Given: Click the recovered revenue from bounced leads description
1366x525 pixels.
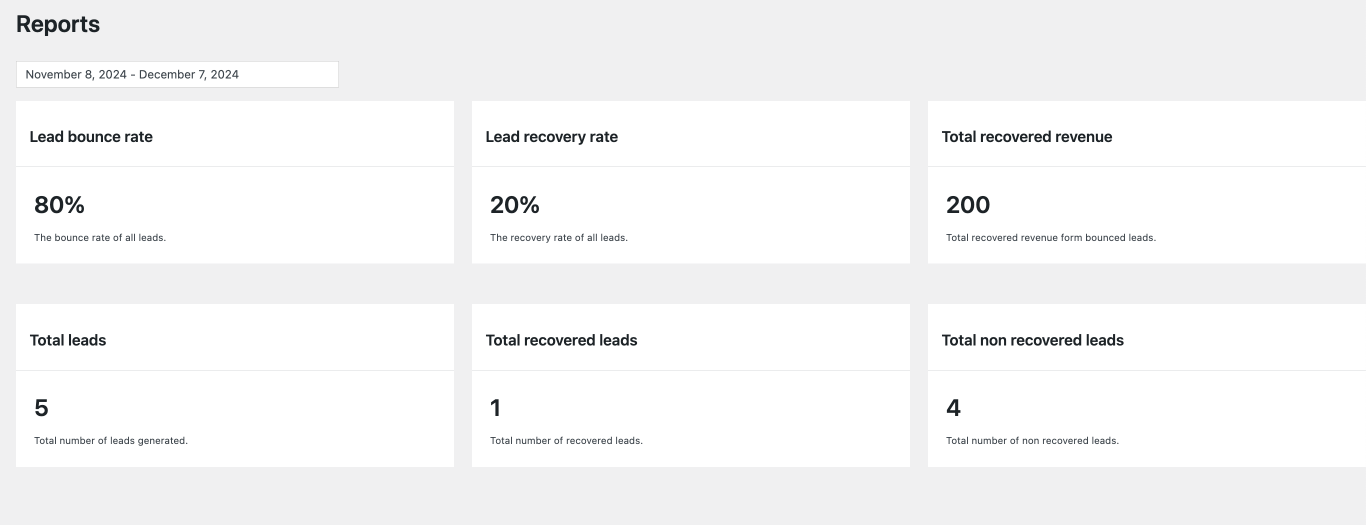Looking at the screenshot, I should coord(1051,238).
